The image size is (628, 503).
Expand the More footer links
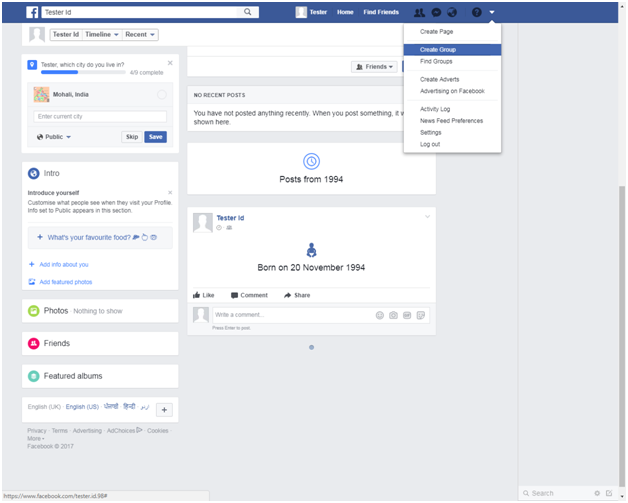(36, 439)
